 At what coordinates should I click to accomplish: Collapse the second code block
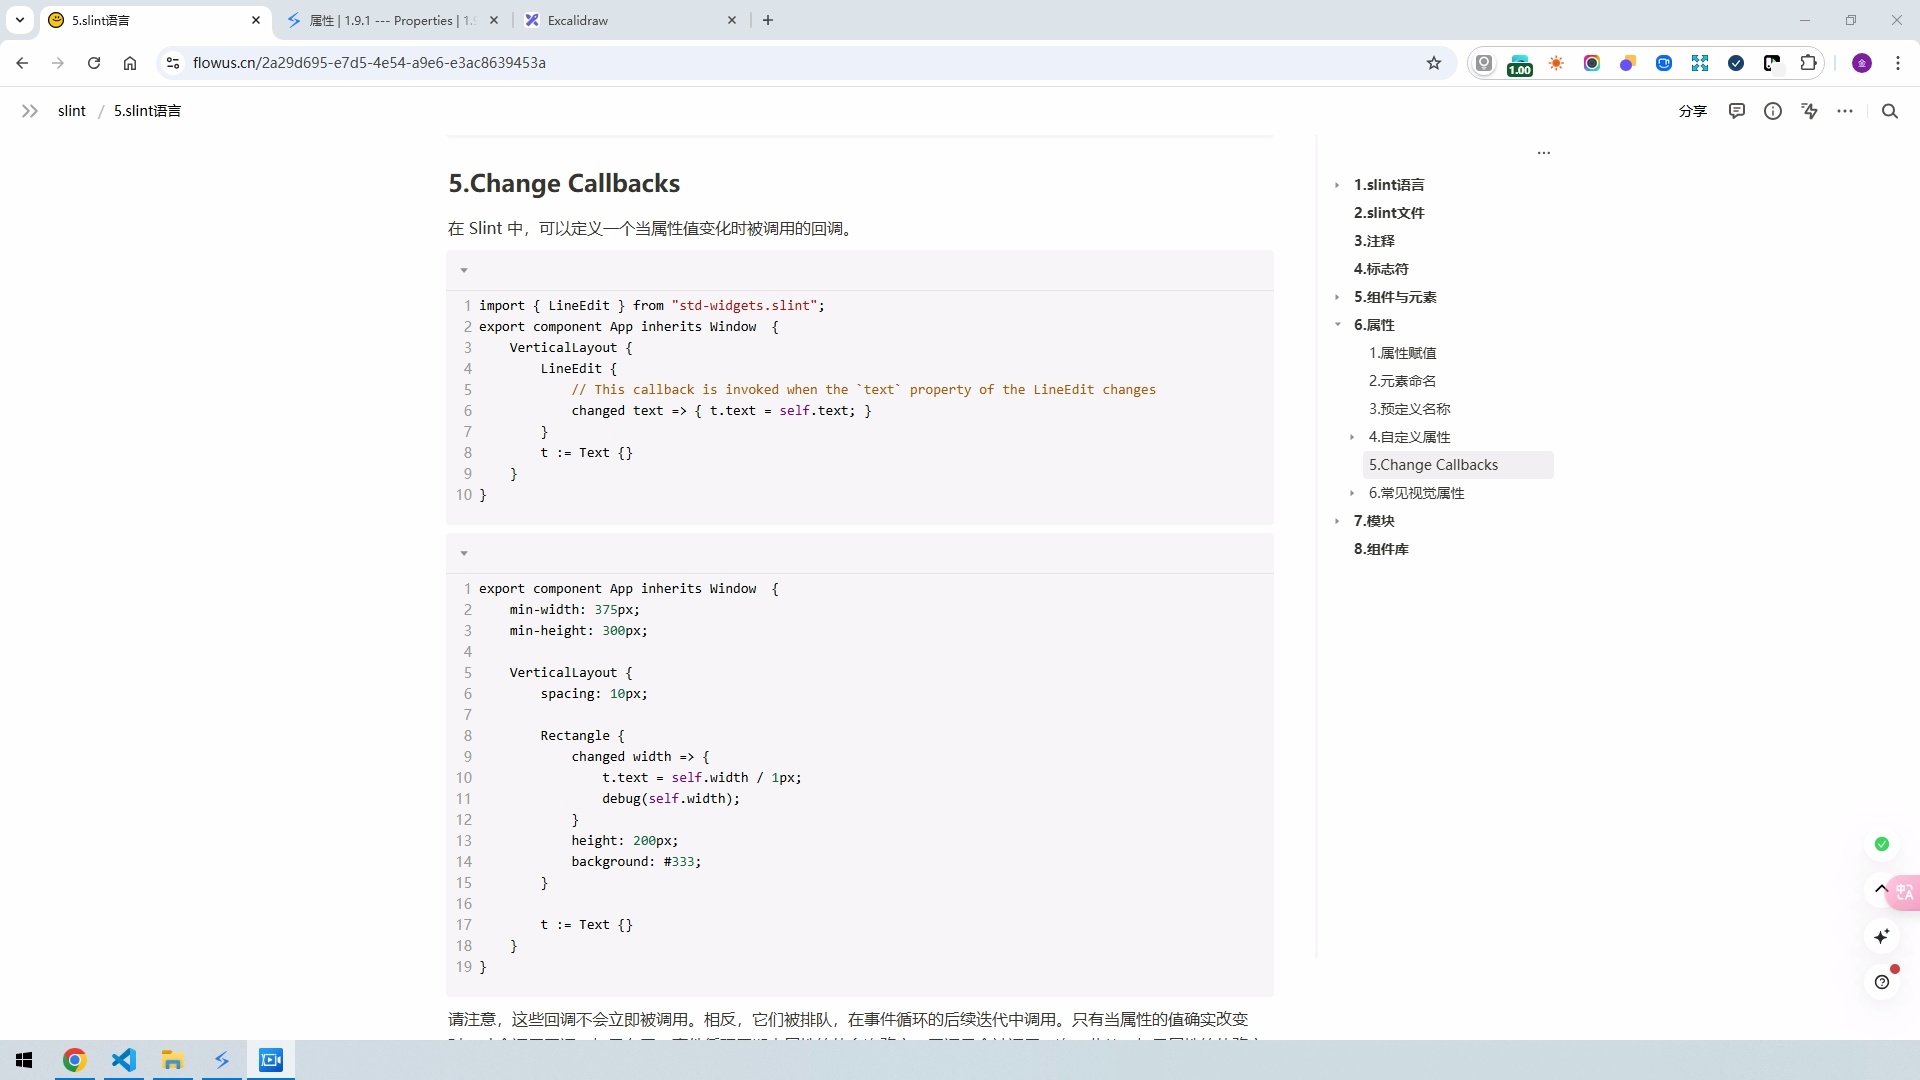click(x=464, y=553)
